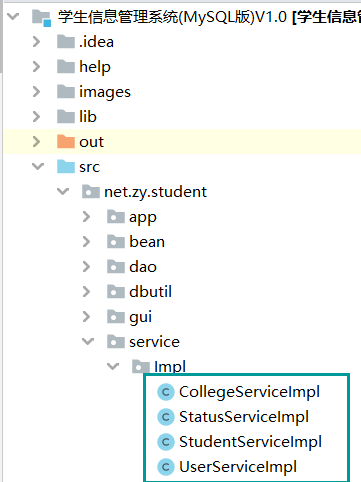Open UserServiceImpl class file
This screenshot has width=361, height=482.
tap(238, 467)
